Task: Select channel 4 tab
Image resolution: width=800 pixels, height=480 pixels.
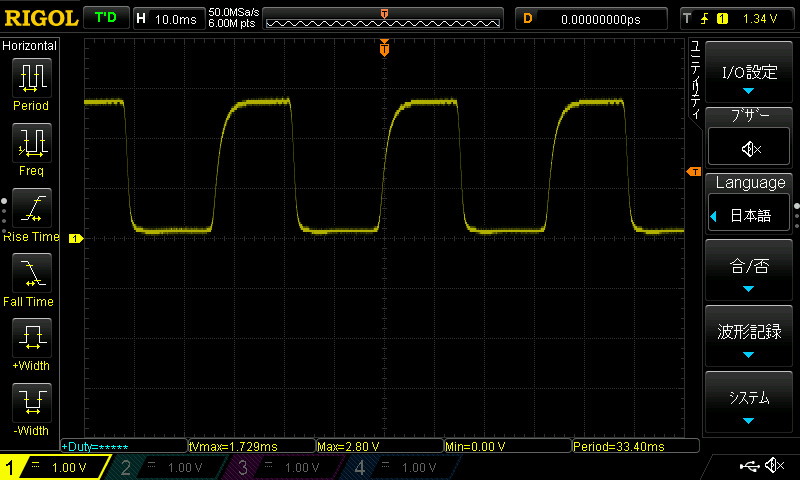Action: pos(403,467)
